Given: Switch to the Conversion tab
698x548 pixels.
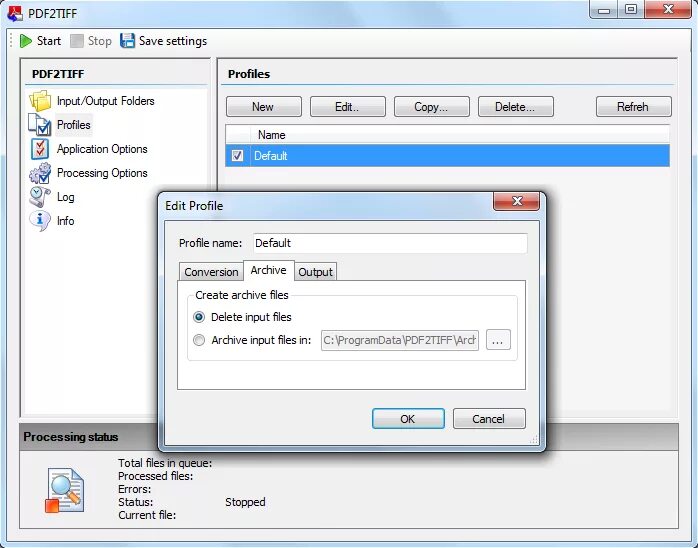Looking at the screenshot, I should (211, 272).
